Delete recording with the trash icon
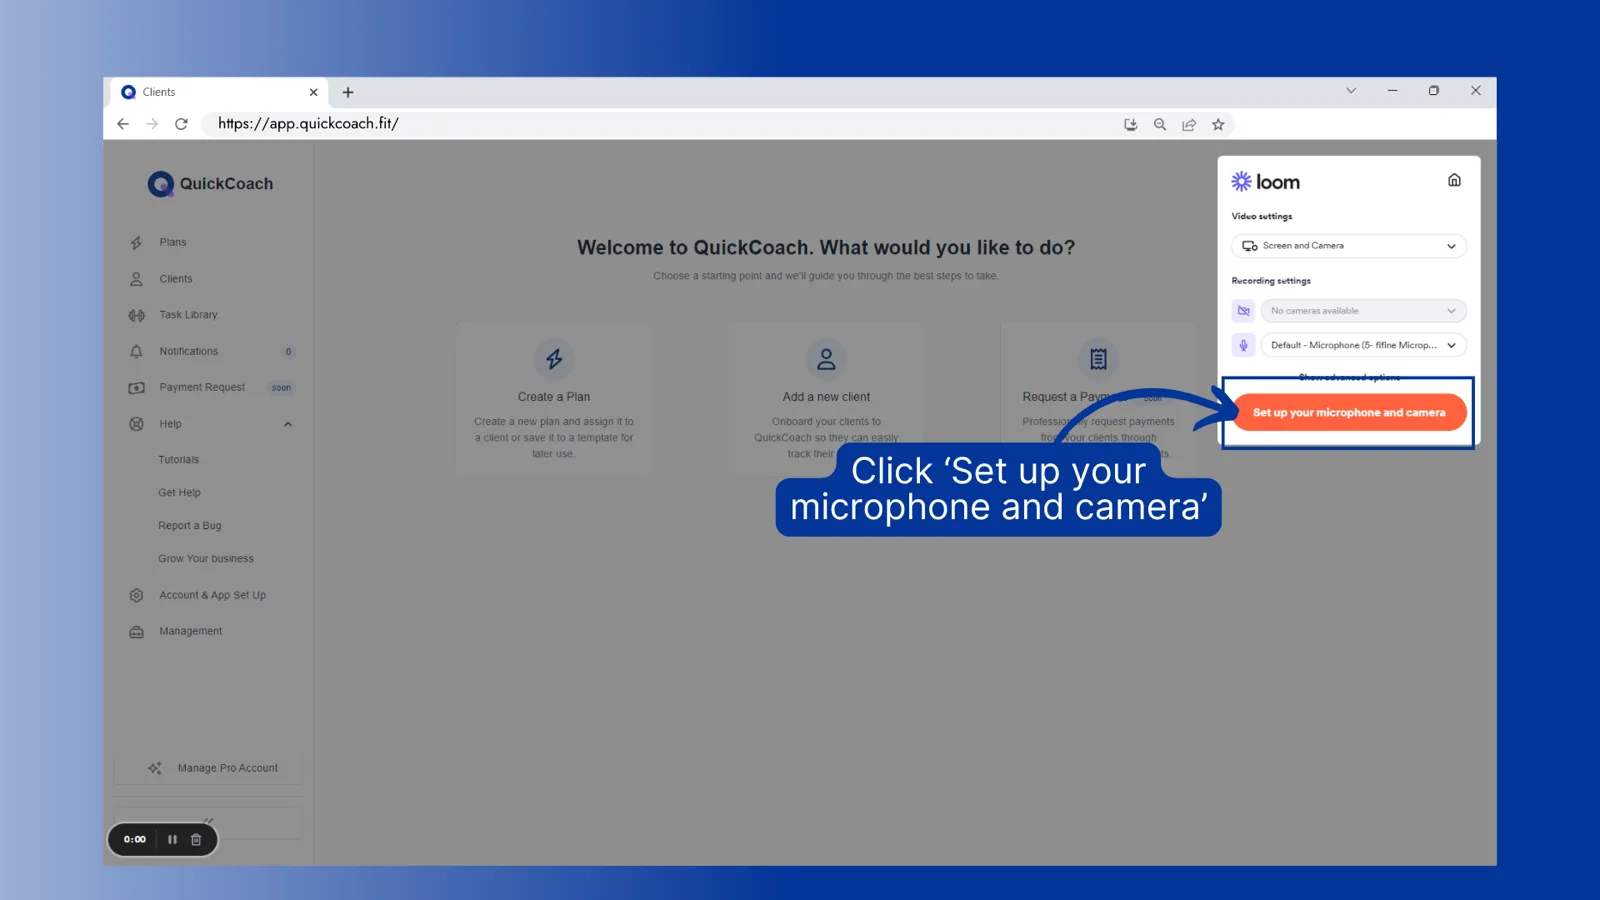This screenshot has width=1600, height=900. click(196, 839)
